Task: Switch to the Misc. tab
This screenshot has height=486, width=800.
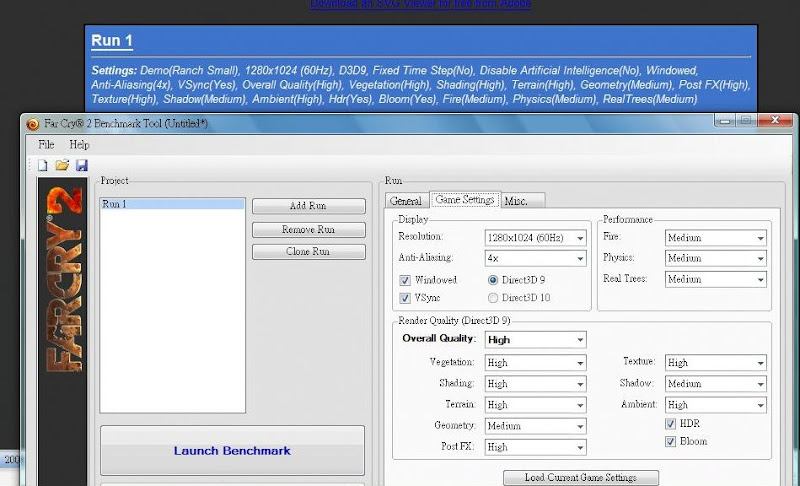Action: [x=522, y=201]
